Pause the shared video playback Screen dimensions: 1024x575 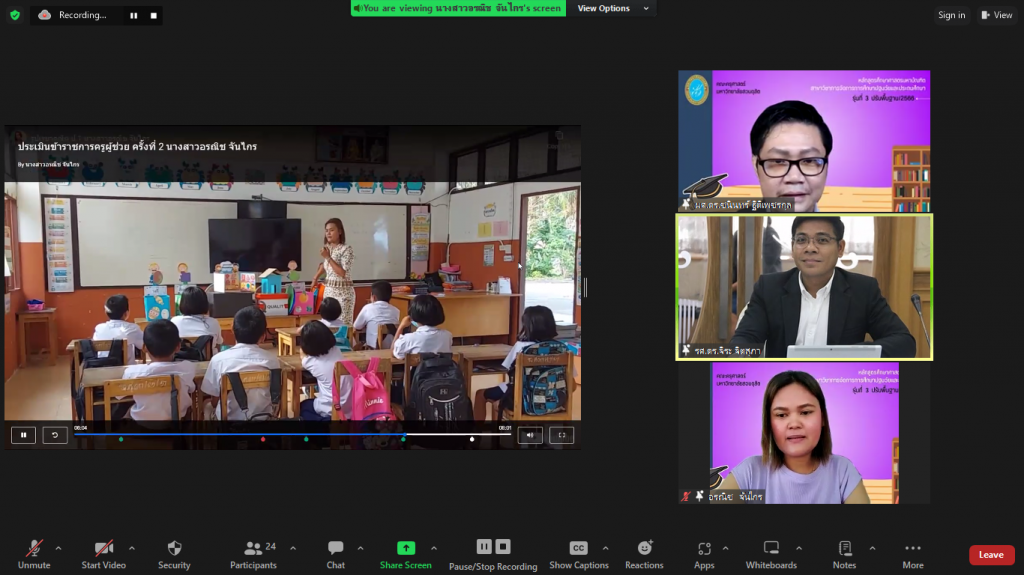(x=23, y=435)
